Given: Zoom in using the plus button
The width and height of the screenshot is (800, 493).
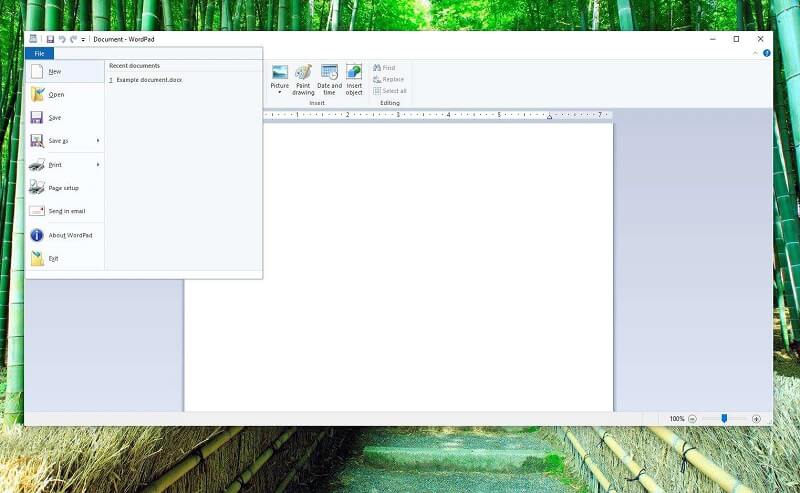Looking at the screenshot, I should pos(756,419).
